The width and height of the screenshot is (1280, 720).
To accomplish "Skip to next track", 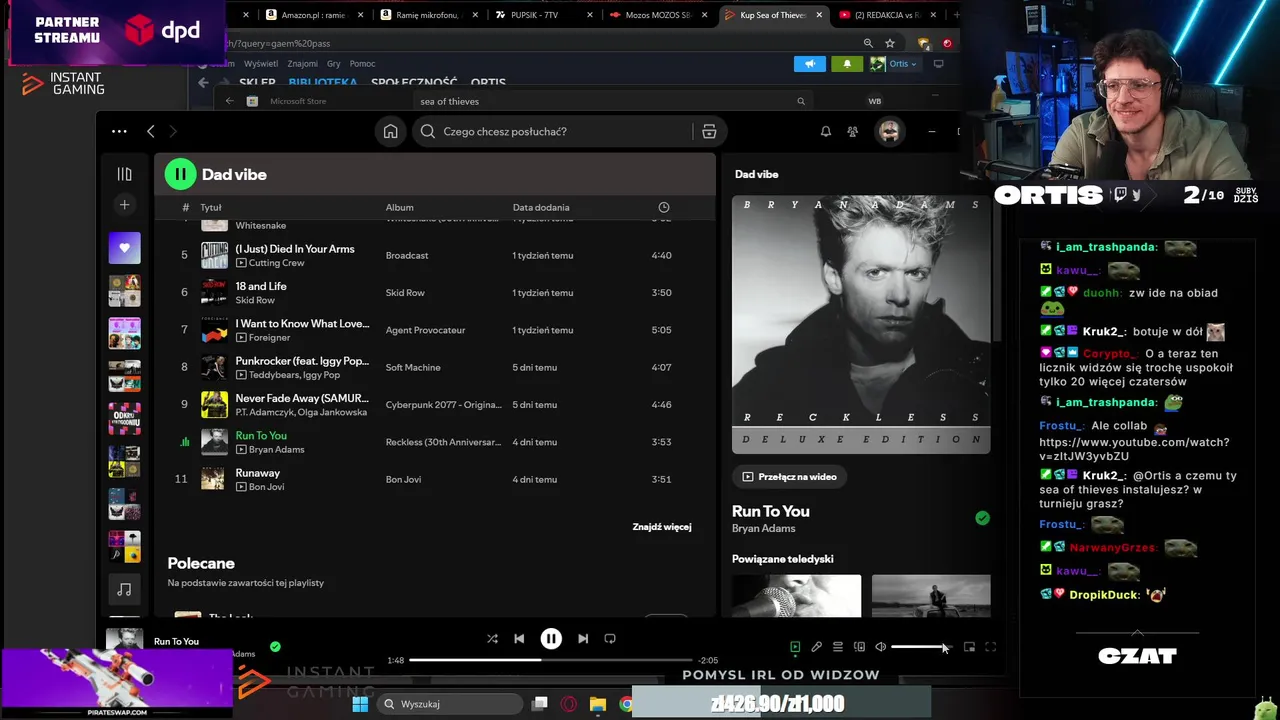I will pyautogui.click(x=583, y=639).
